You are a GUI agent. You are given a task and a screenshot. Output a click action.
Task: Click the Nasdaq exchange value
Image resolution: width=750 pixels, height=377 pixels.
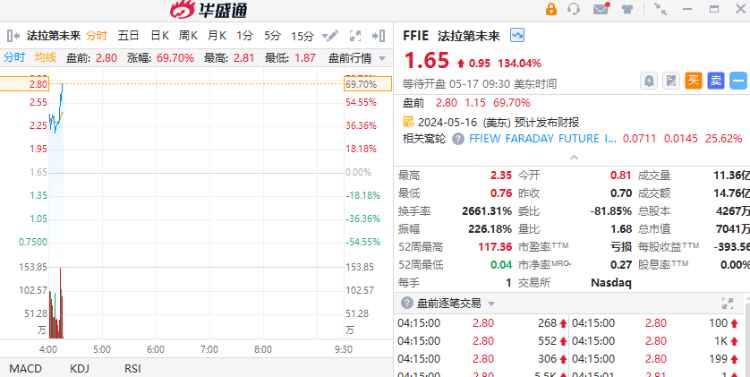pos(611,283)
